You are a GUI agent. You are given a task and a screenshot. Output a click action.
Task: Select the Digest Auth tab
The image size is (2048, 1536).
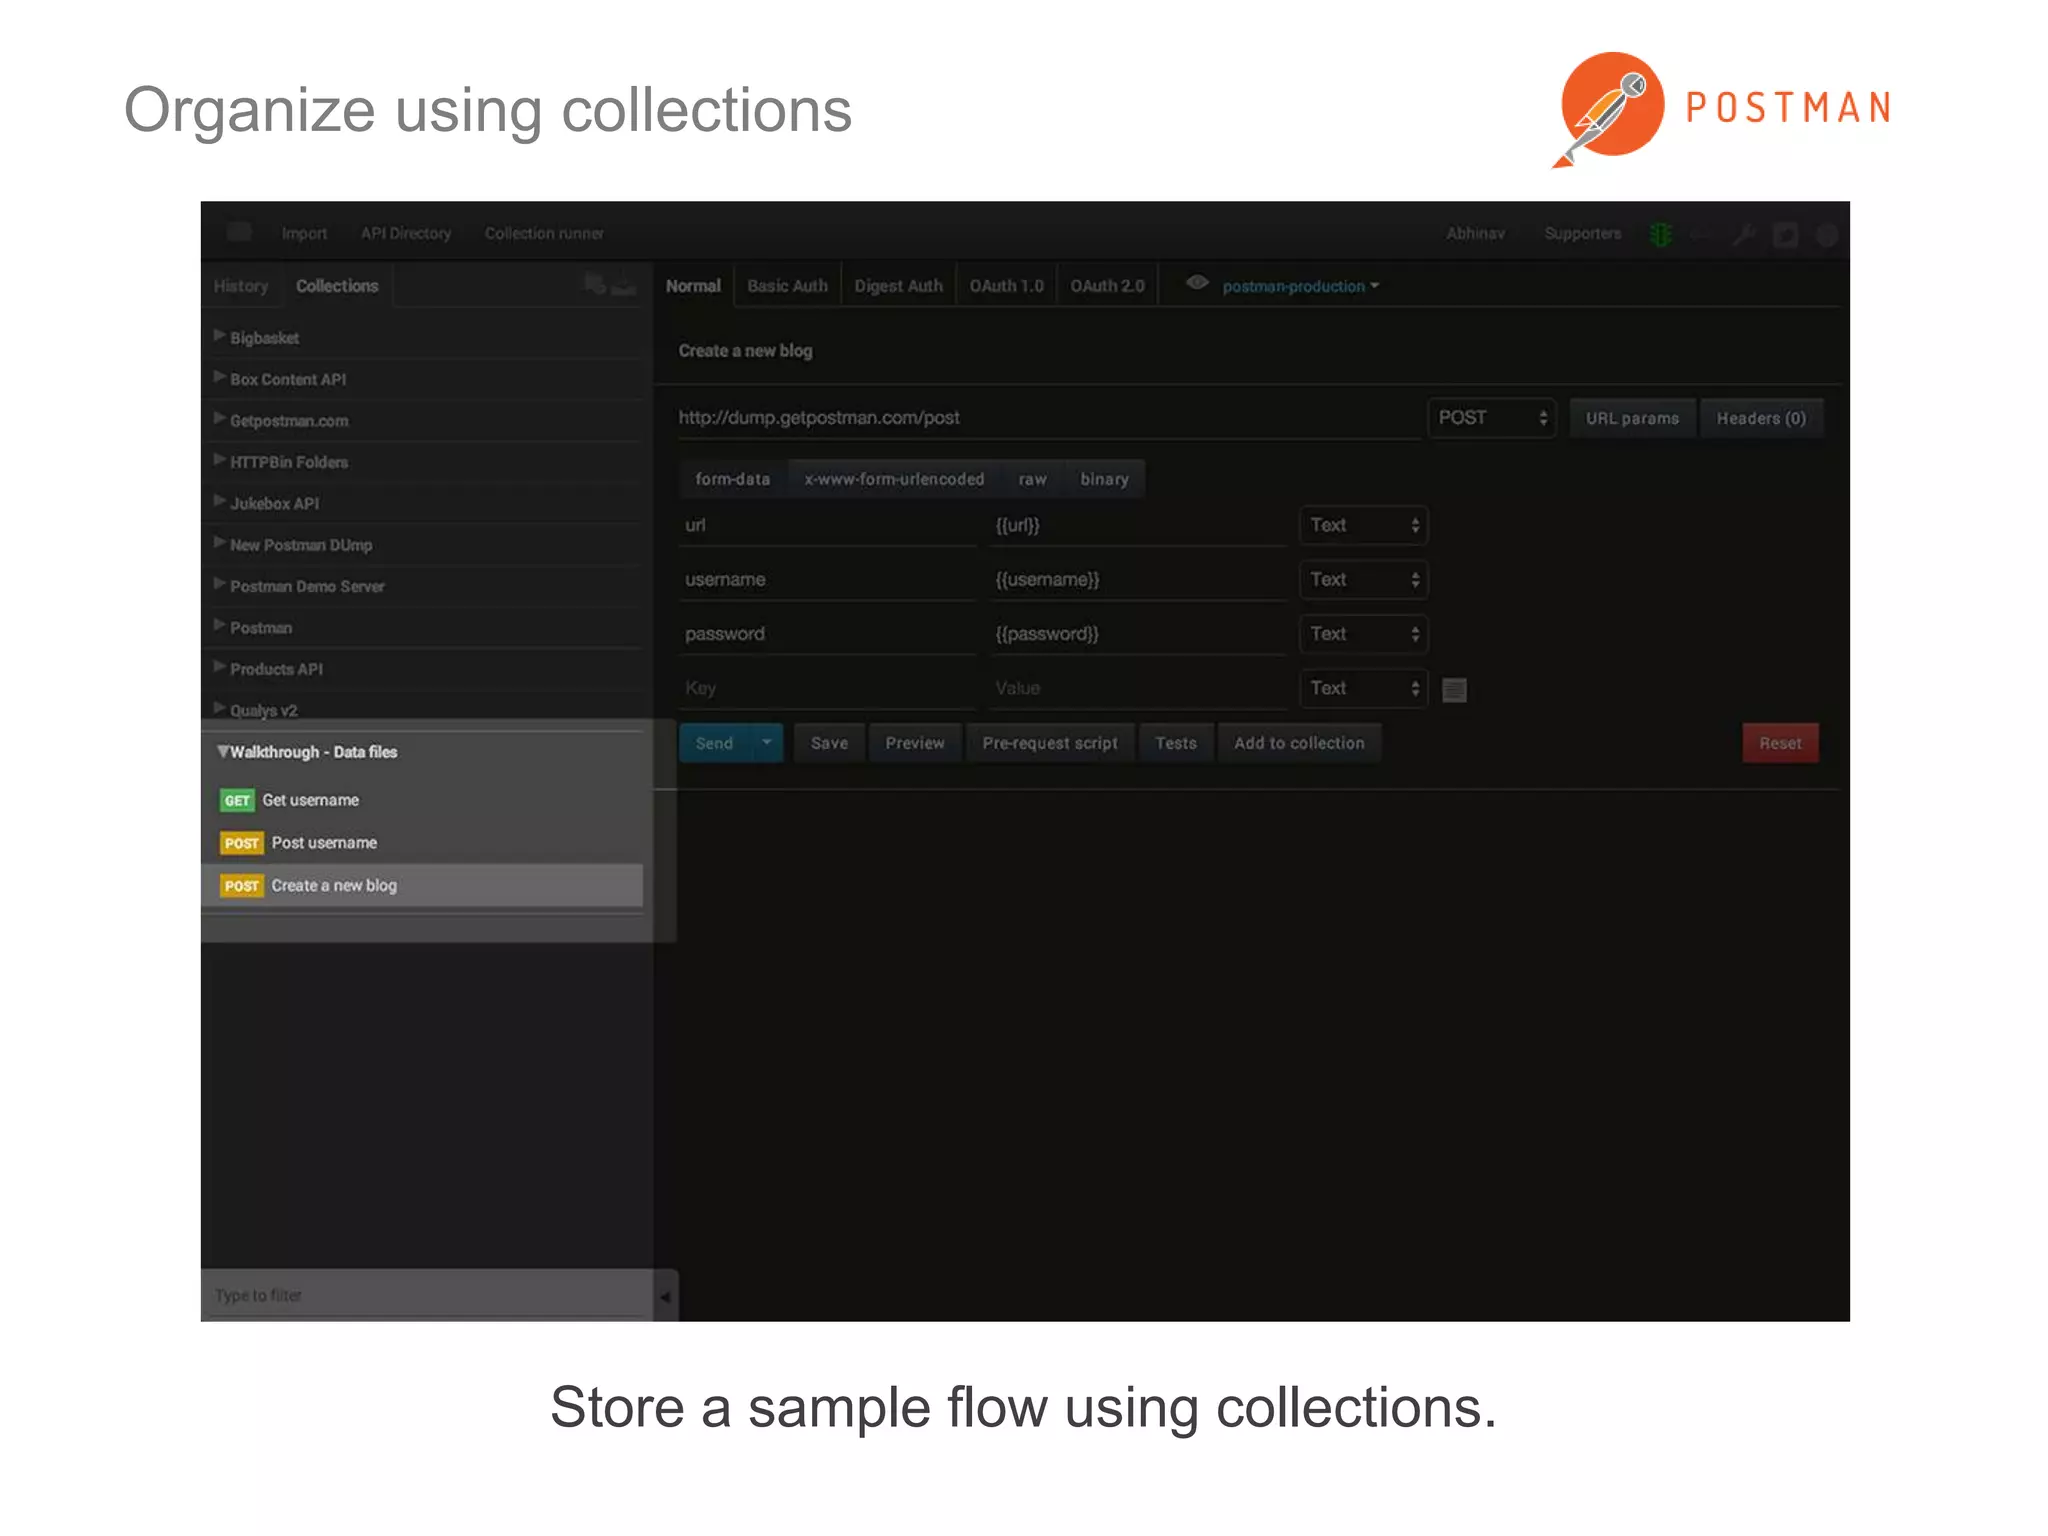coord(899,286)
